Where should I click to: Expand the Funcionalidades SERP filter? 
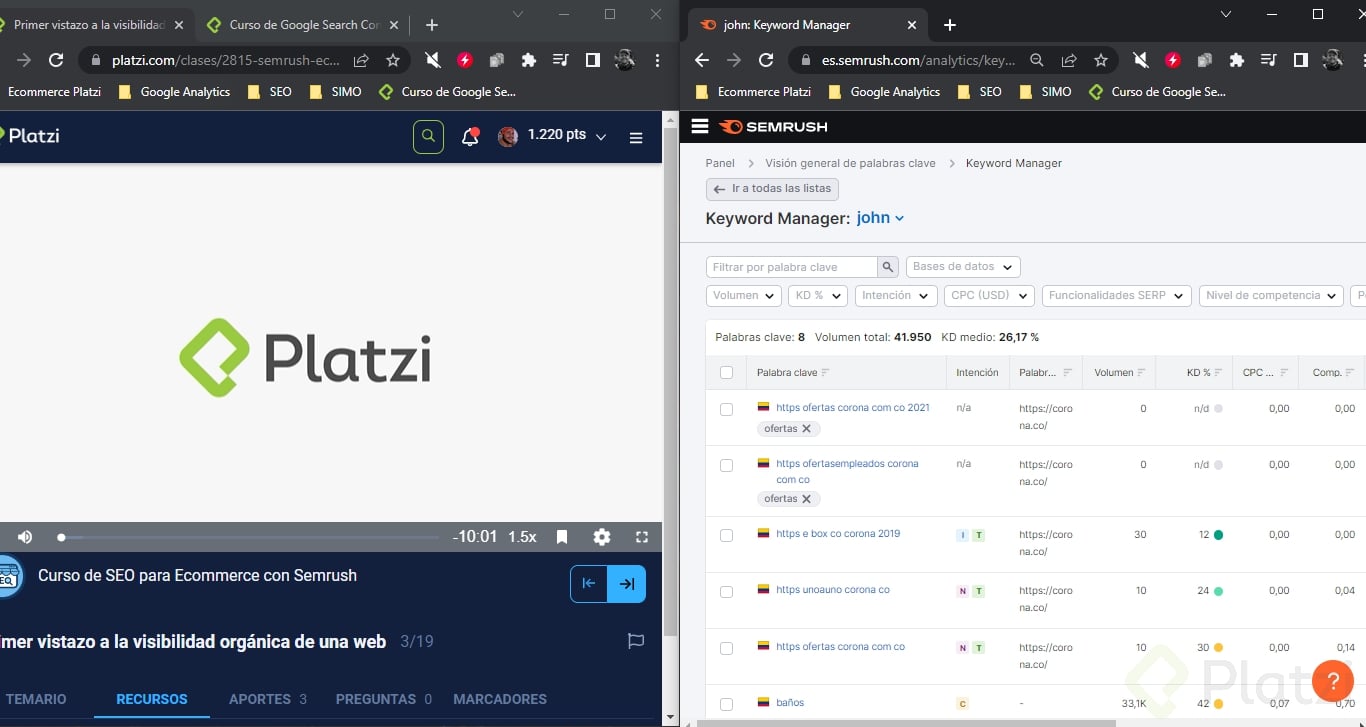pos(1116,296)
